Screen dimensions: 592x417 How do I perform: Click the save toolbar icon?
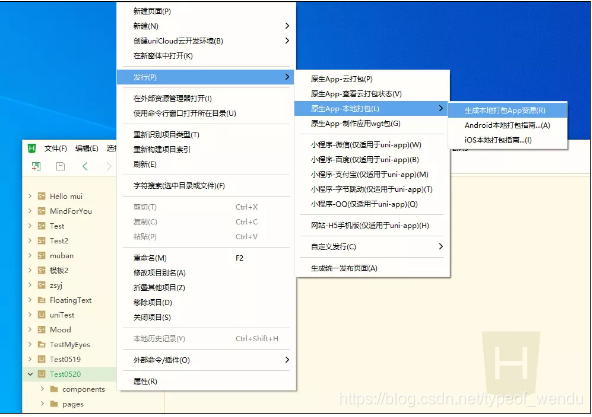[x=60, y=166]
